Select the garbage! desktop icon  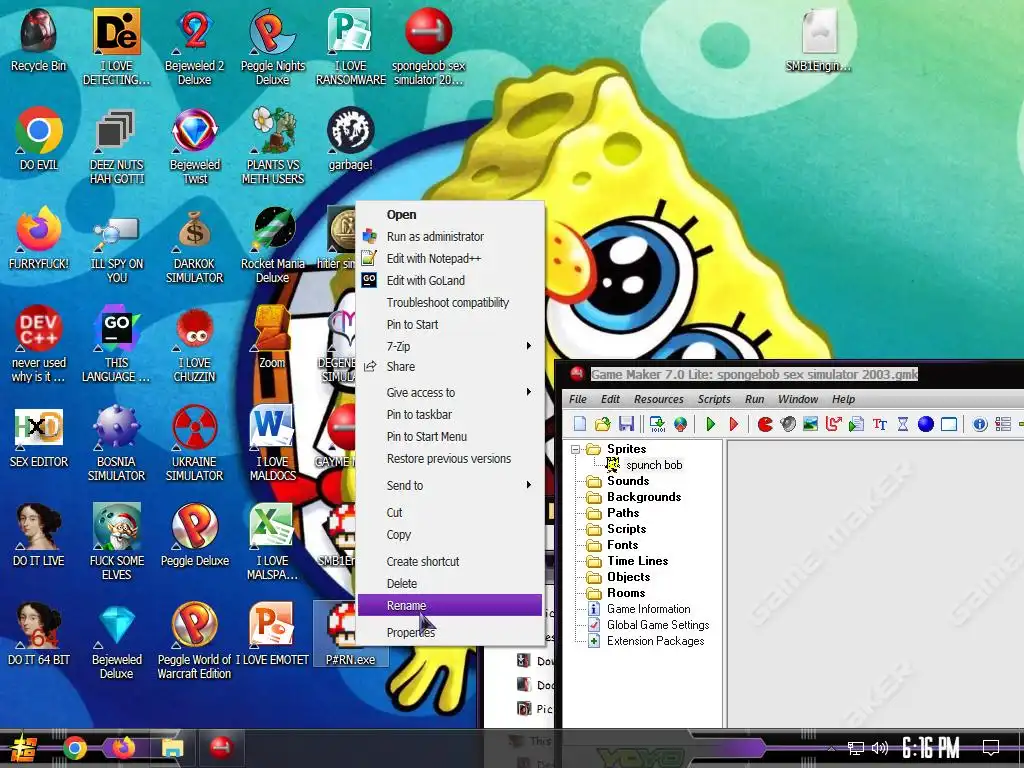click(351, 140)
